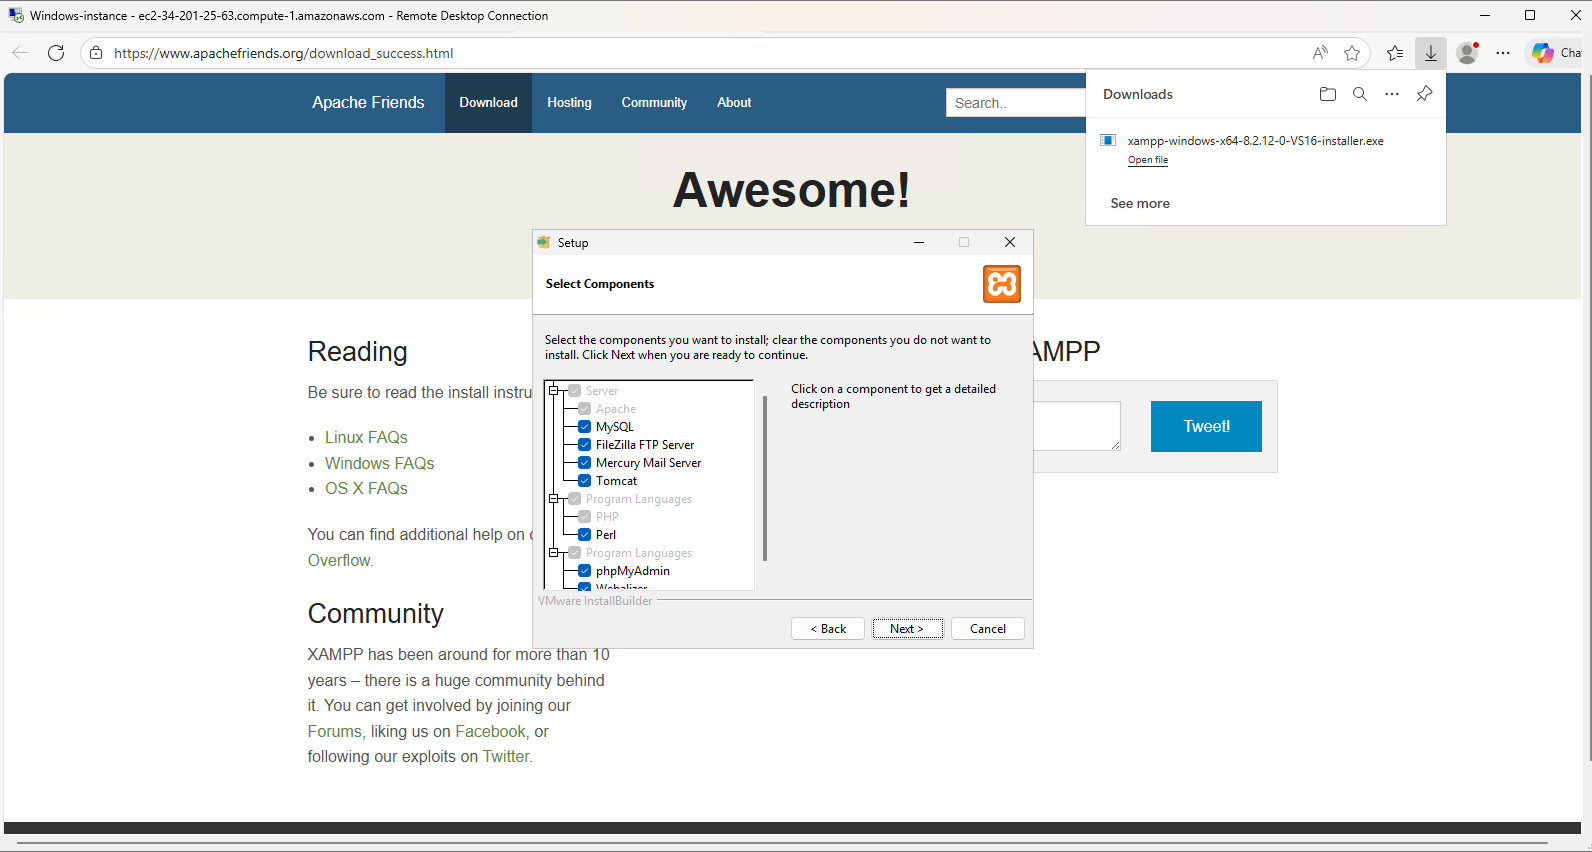This screenshot has width=1592, height=852.
Task: Collapse second Program Languages node above phpMyAdmin
Action: pos(554,553)
